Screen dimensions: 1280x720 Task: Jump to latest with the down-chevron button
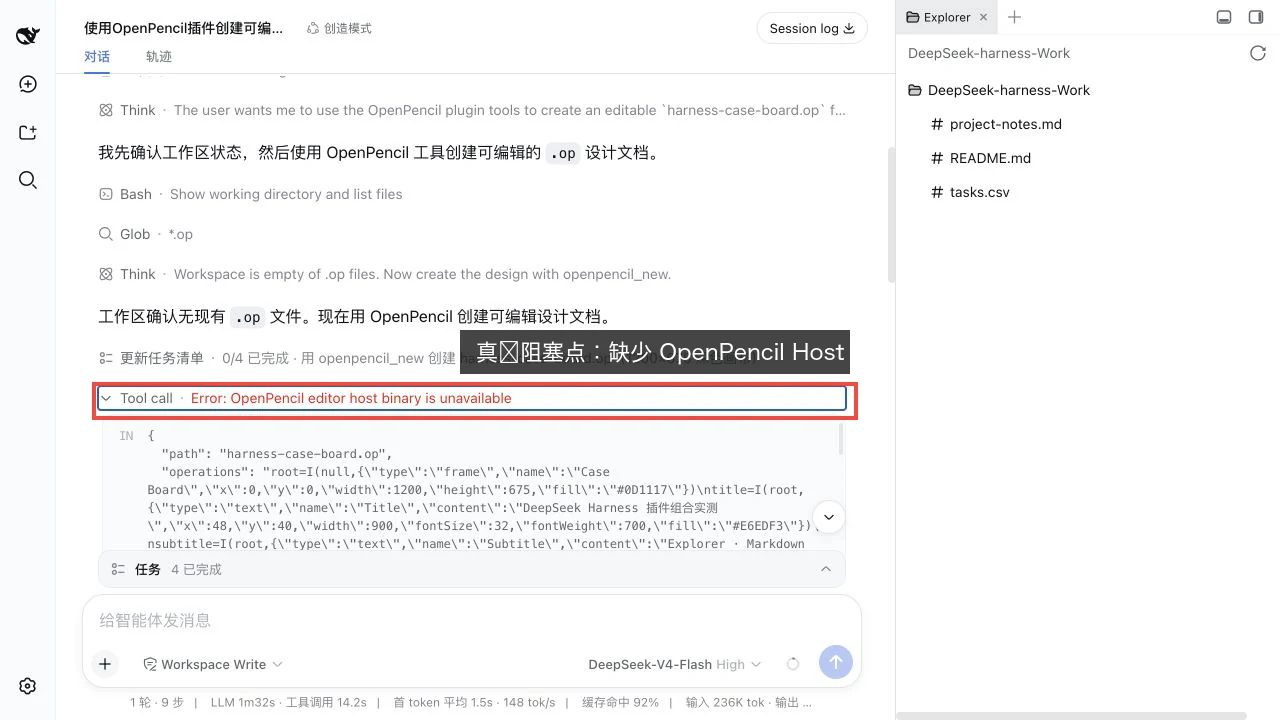pyautogui.click(x=829, y=517)
